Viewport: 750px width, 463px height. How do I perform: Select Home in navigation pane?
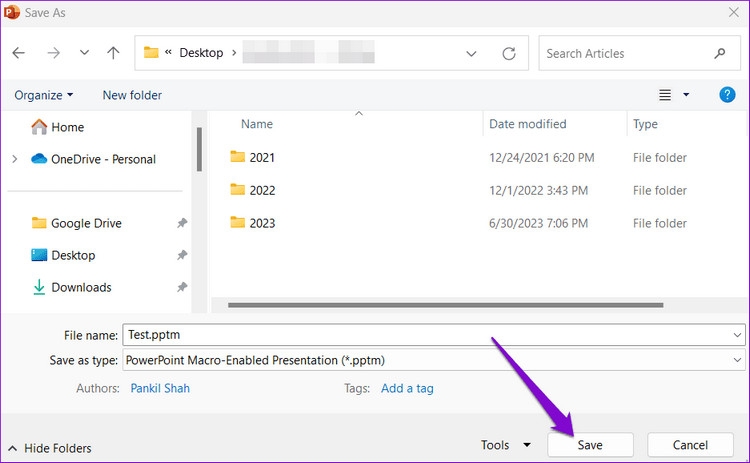67,127
